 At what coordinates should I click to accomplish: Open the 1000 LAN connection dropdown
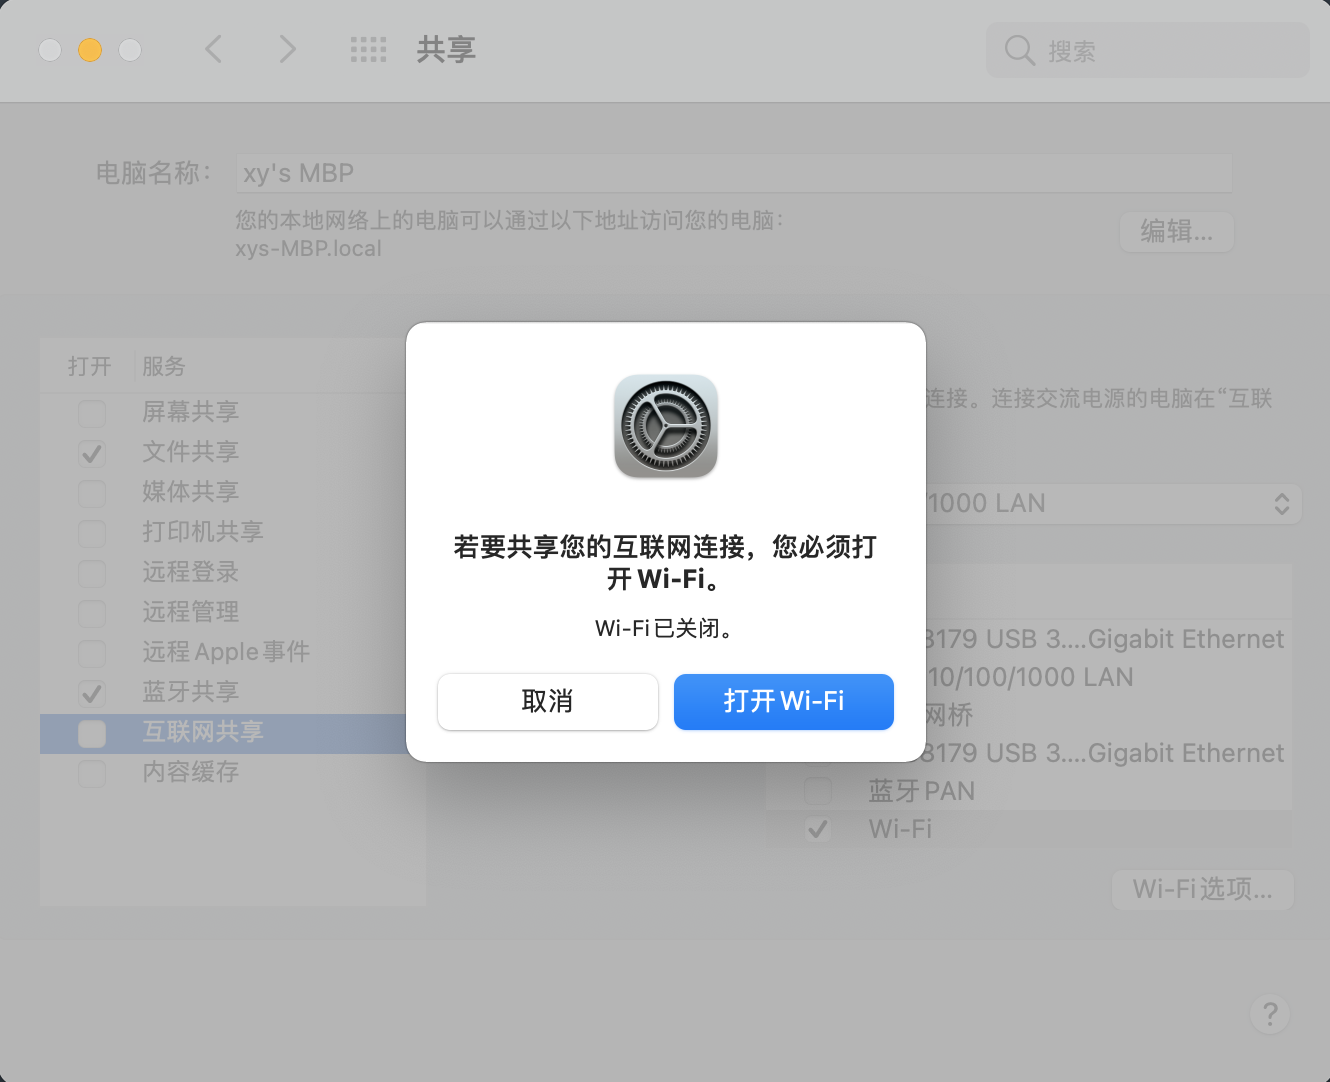tap(1112, 503)
